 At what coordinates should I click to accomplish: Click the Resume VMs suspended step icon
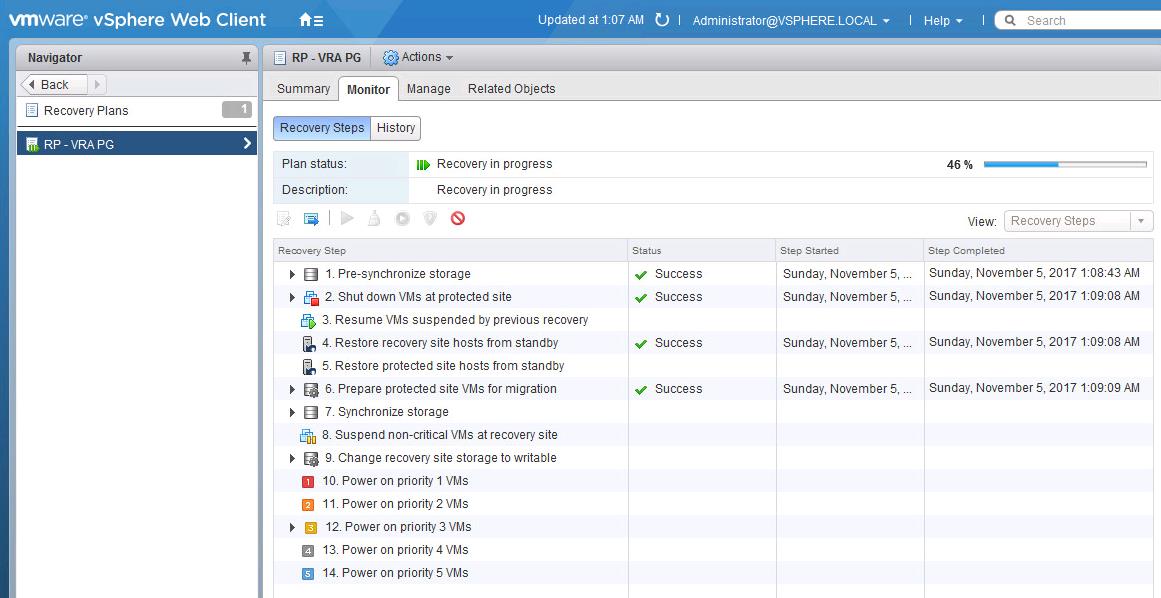coord(308,320)
